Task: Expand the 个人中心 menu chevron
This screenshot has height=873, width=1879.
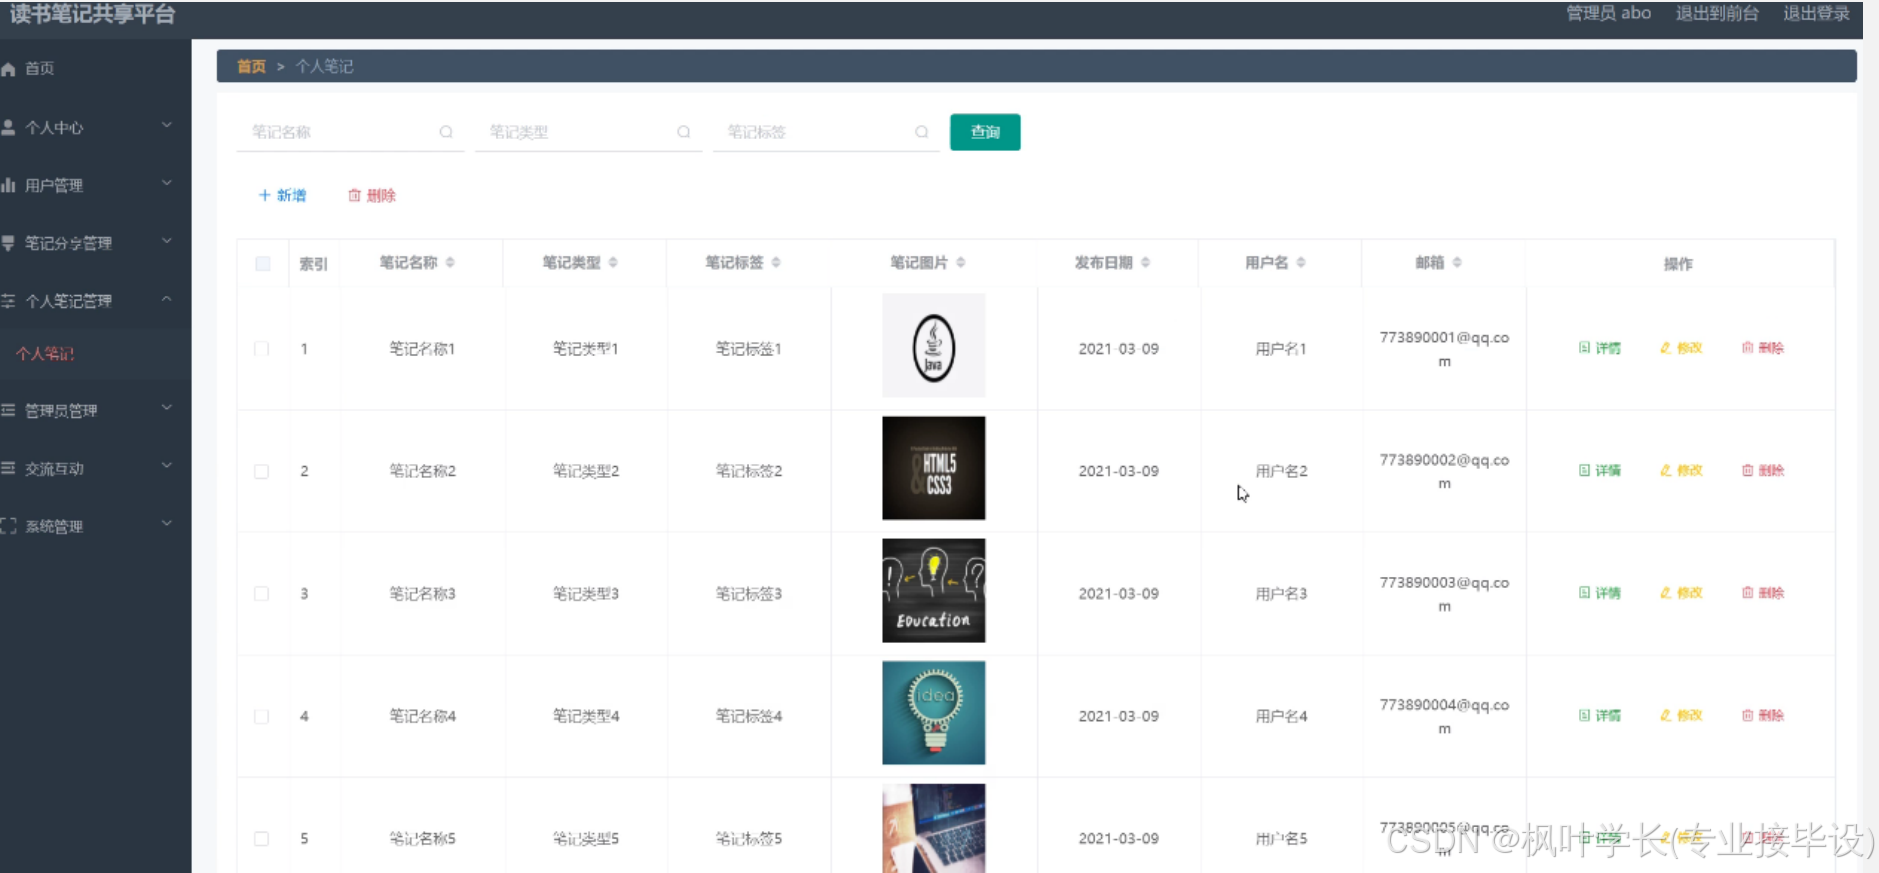Action: (167, 125)
